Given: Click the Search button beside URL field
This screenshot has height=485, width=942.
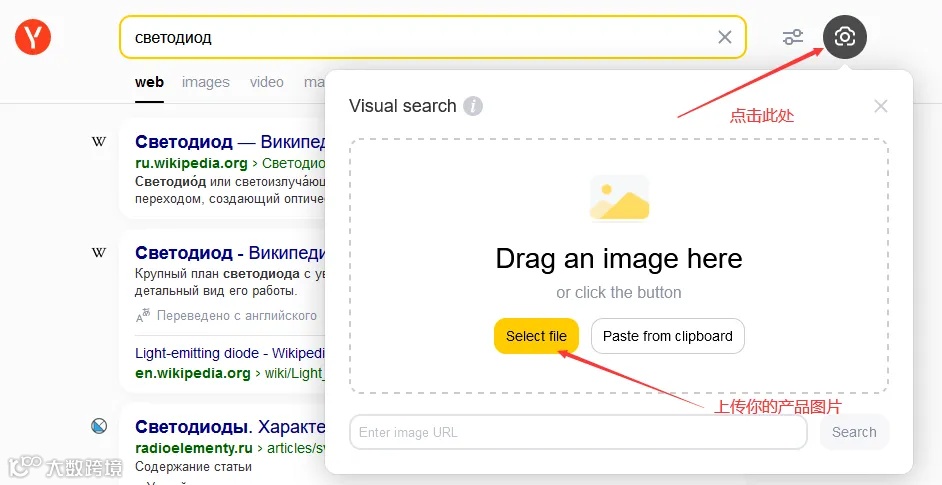Looking at the screenshot, I should point(854,432).
